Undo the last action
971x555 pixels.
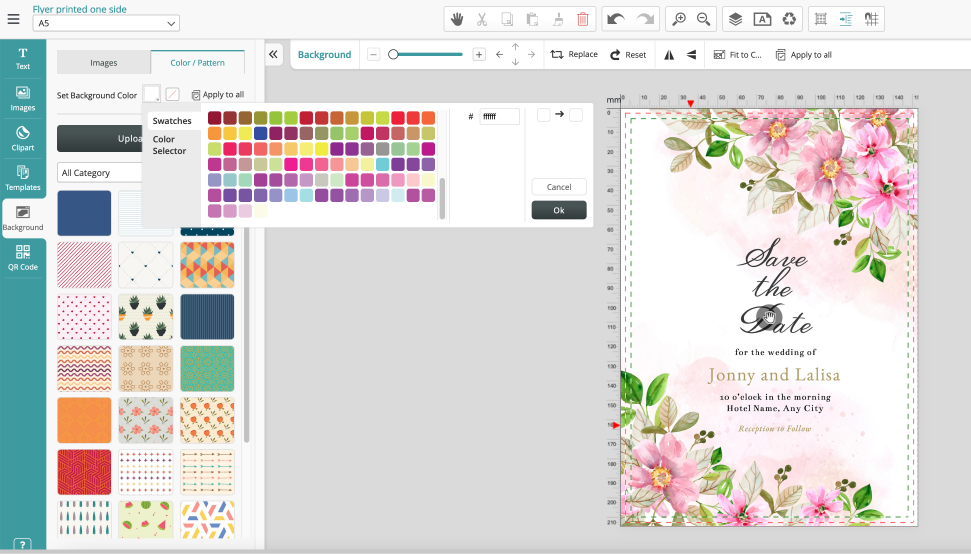coord(617,19)
